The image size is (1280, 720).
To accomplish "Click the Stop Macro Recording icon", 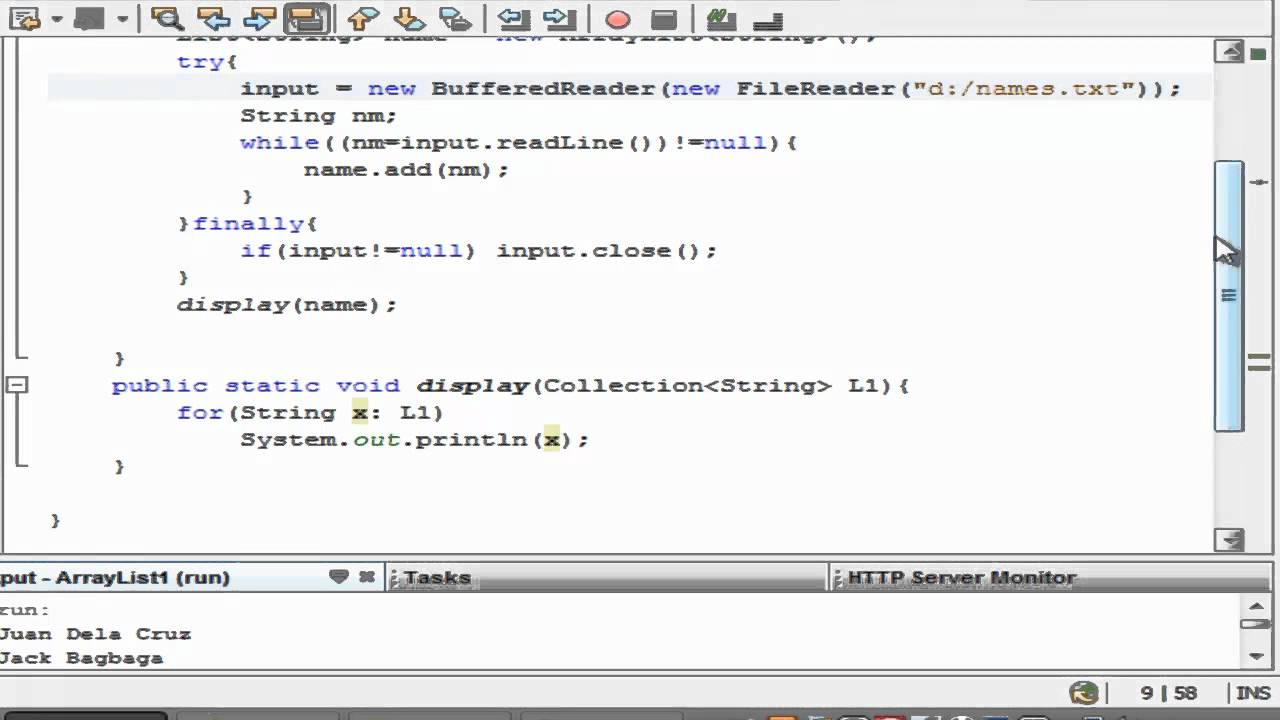I will point(663,19).
